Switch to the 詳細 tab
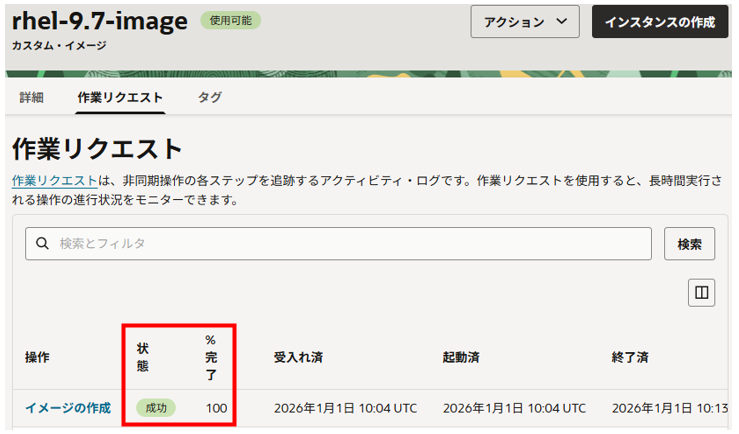This screenshot has width=739, height=434. pos(32,97)
